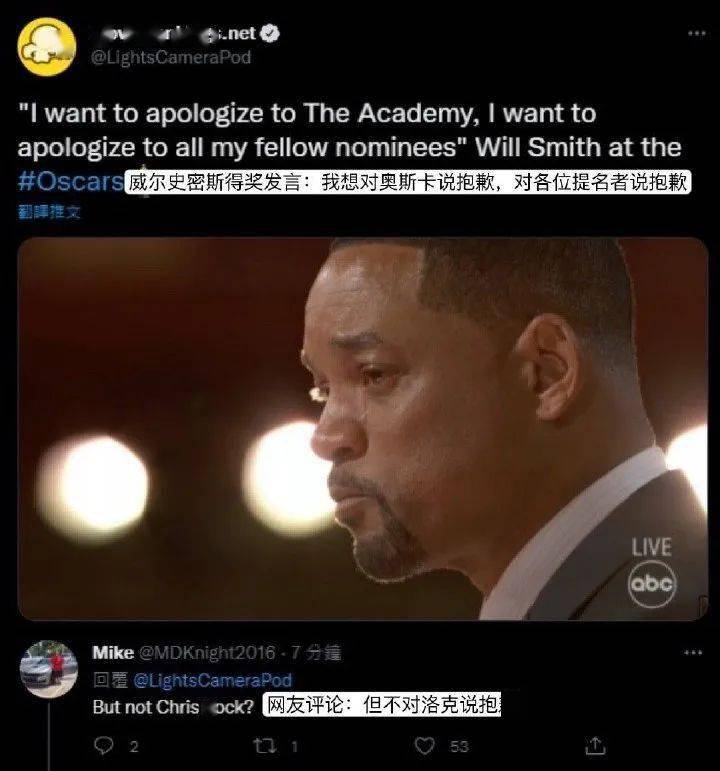Viewport: 720px width, 771px height.
Task: Click the reply comment bubble icon
Action: (103, 746)
